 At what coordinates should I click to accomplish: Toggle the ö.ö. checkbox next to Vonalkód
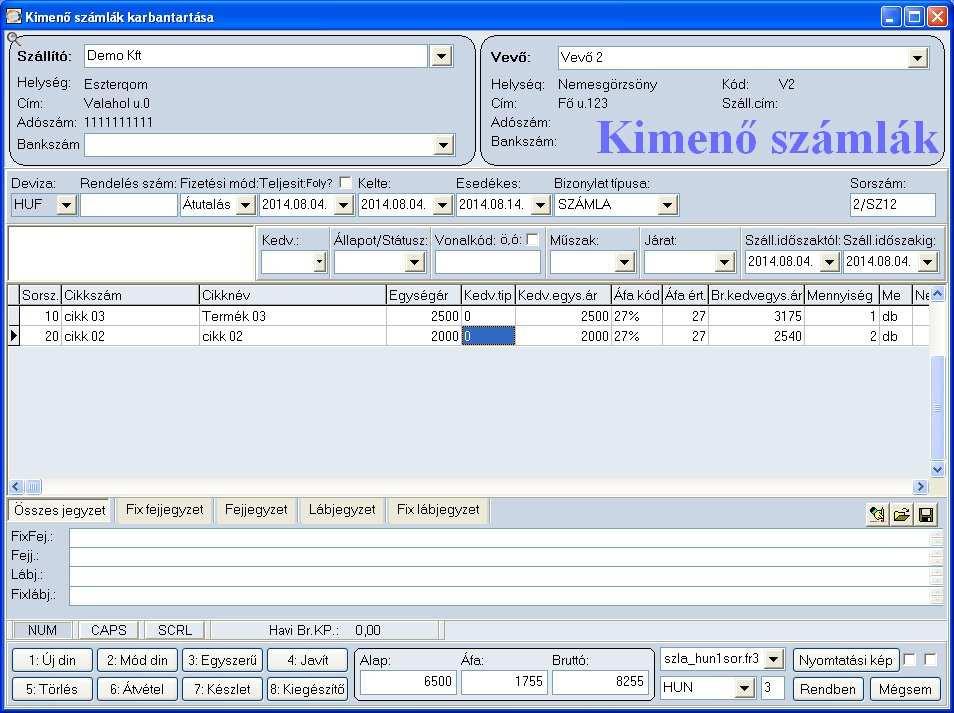[x=532, y=240]
